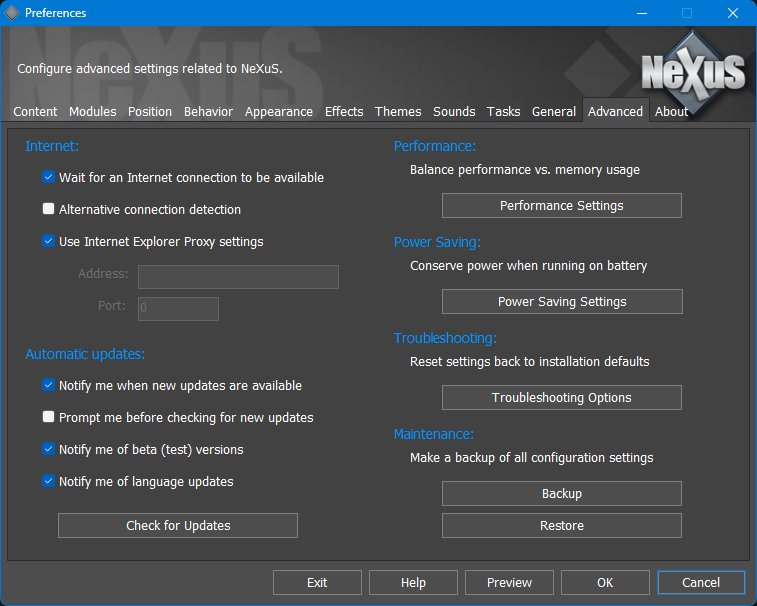Click the 'Internet:' section heading
The width and height of the screenshot is (757, 606).
coord(52,146)
